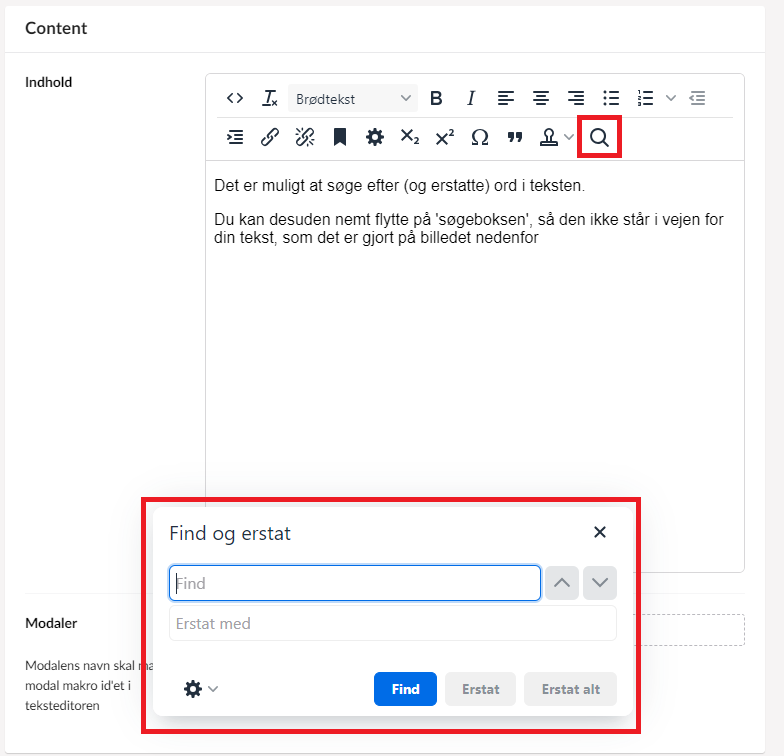Open the search options gear dropdown
The width and height of the screenshot is (784, 756).
[x=201, y=689]
